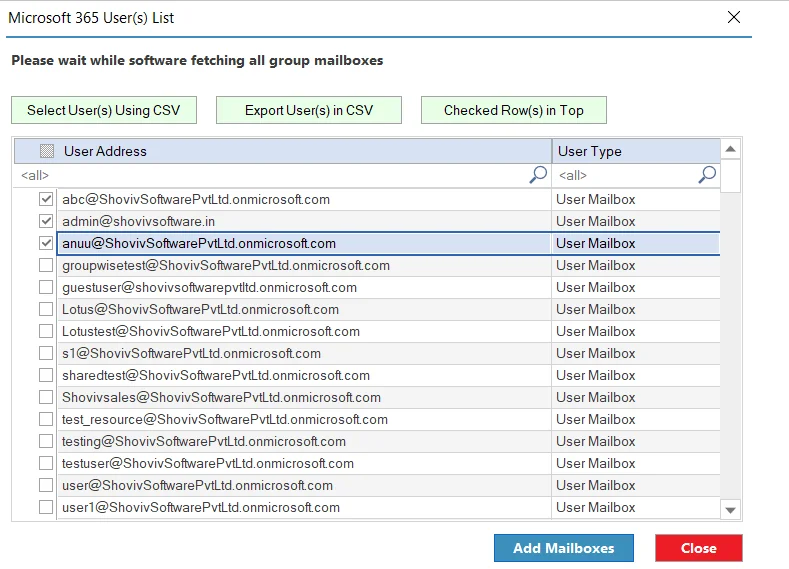This screenshot has height=569, width=789.
Task: Click the scroll up arrow of the list
Action: coord(731,149)
